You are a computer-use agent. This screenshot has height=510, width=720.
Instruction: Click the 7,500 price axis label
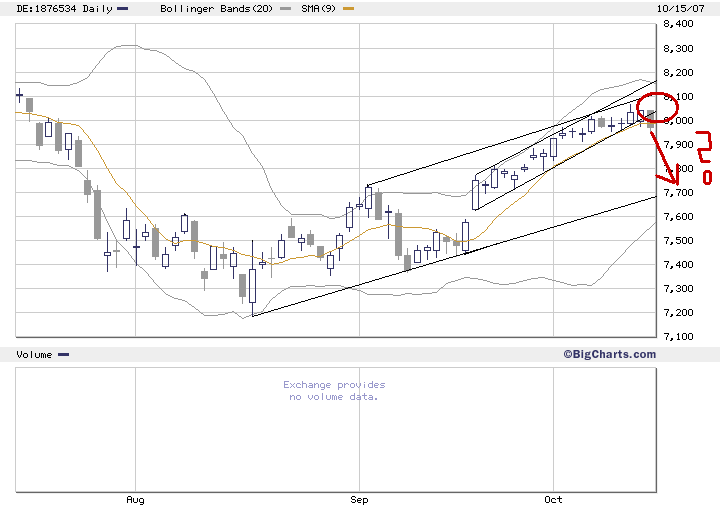point(678,241)
